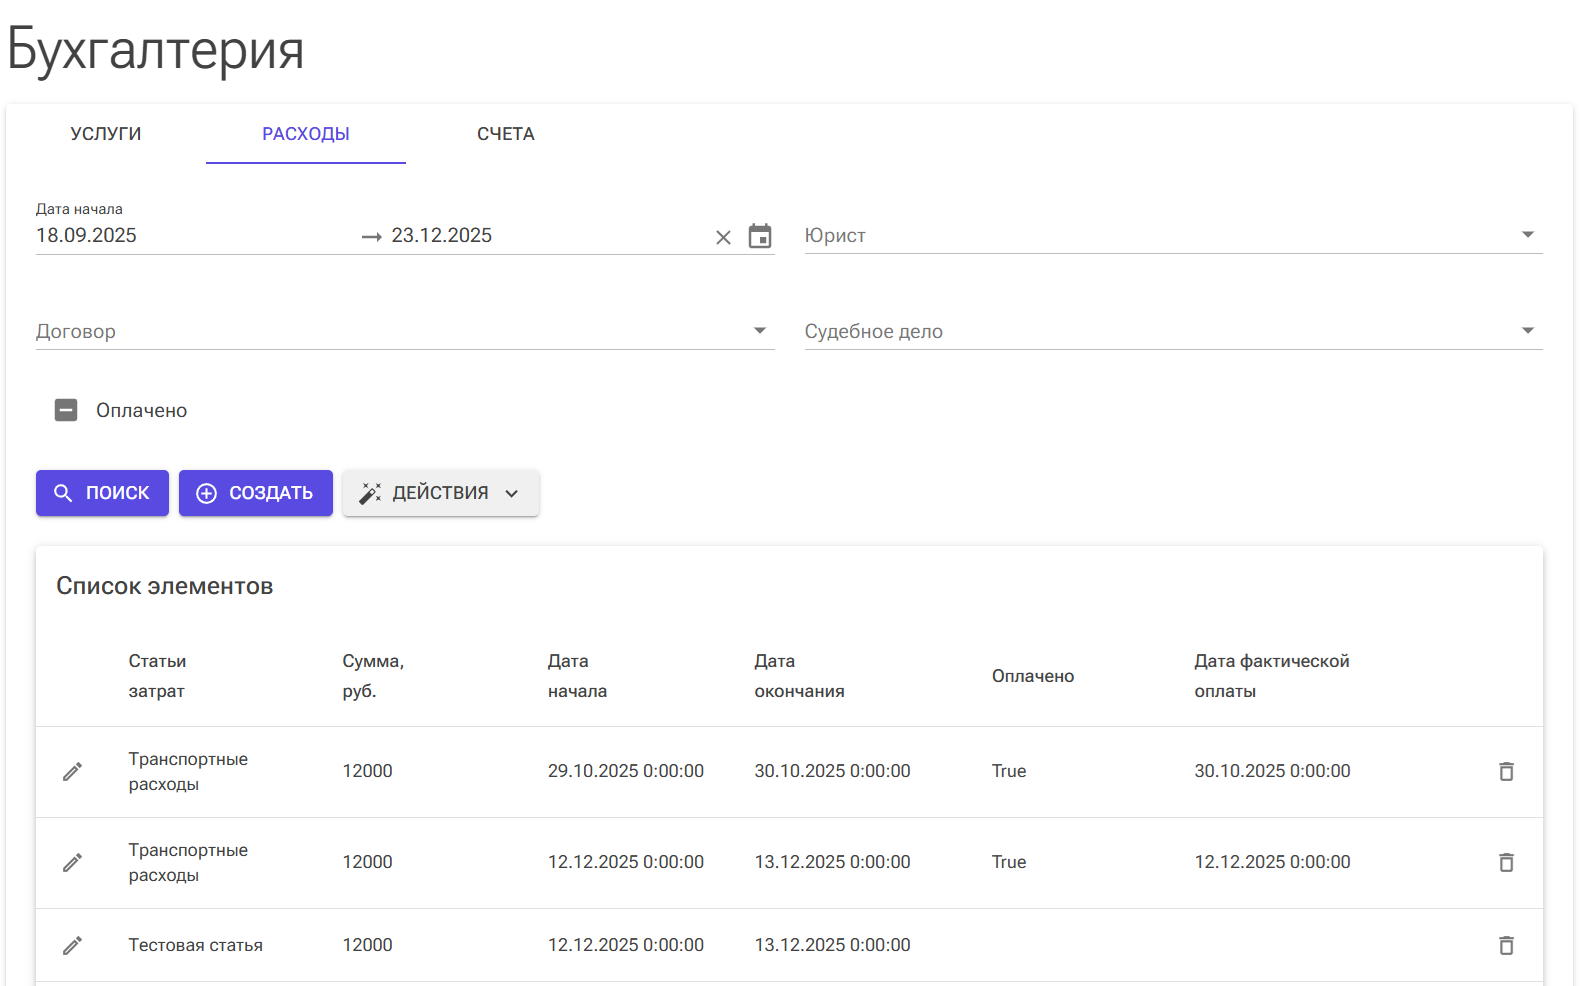
Task: Delete the row paid on 12.12.2025
Action: (x=1506, y=862)
